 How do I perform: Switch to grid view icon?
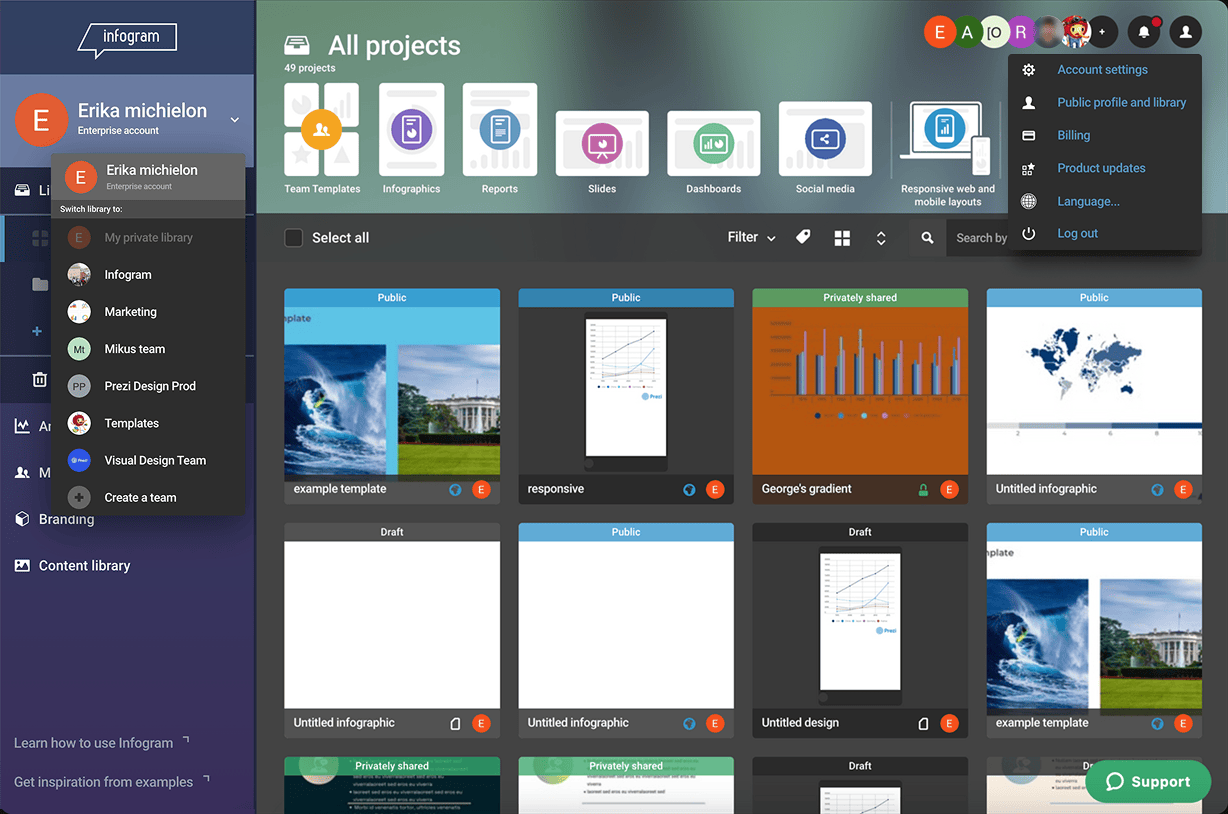[842, 238]
